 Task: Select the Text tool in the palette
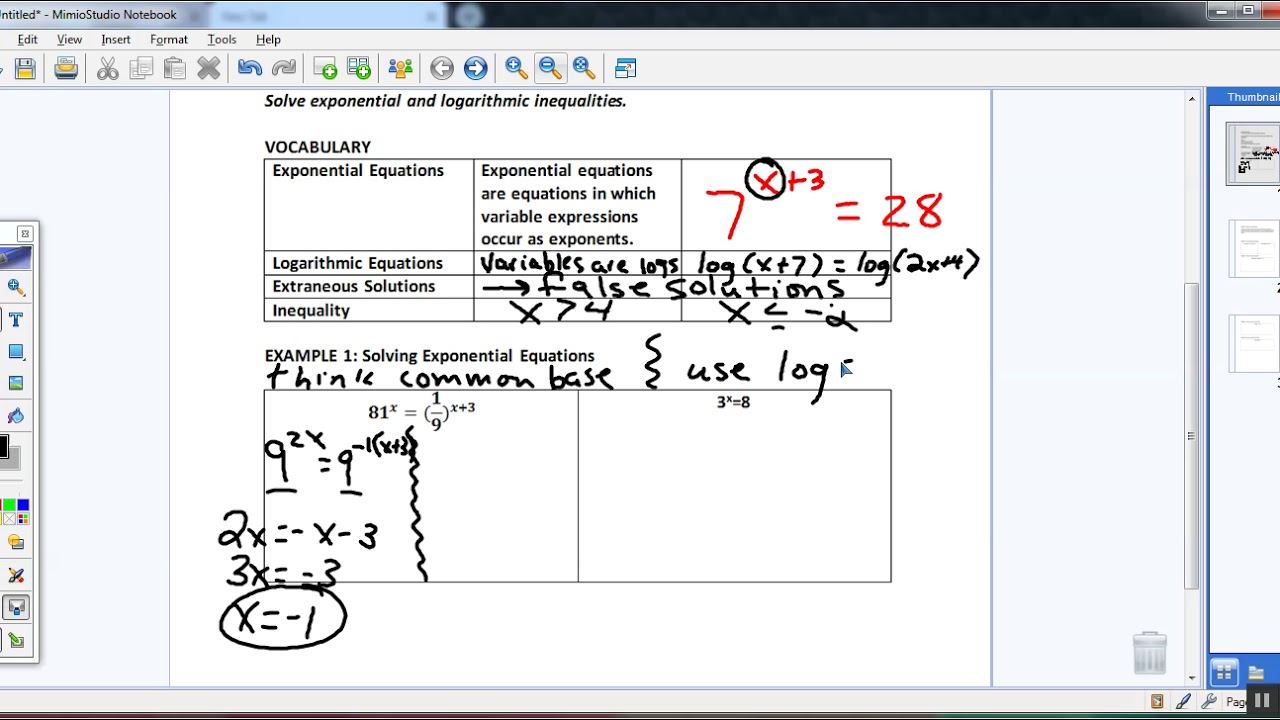point(16,319)
